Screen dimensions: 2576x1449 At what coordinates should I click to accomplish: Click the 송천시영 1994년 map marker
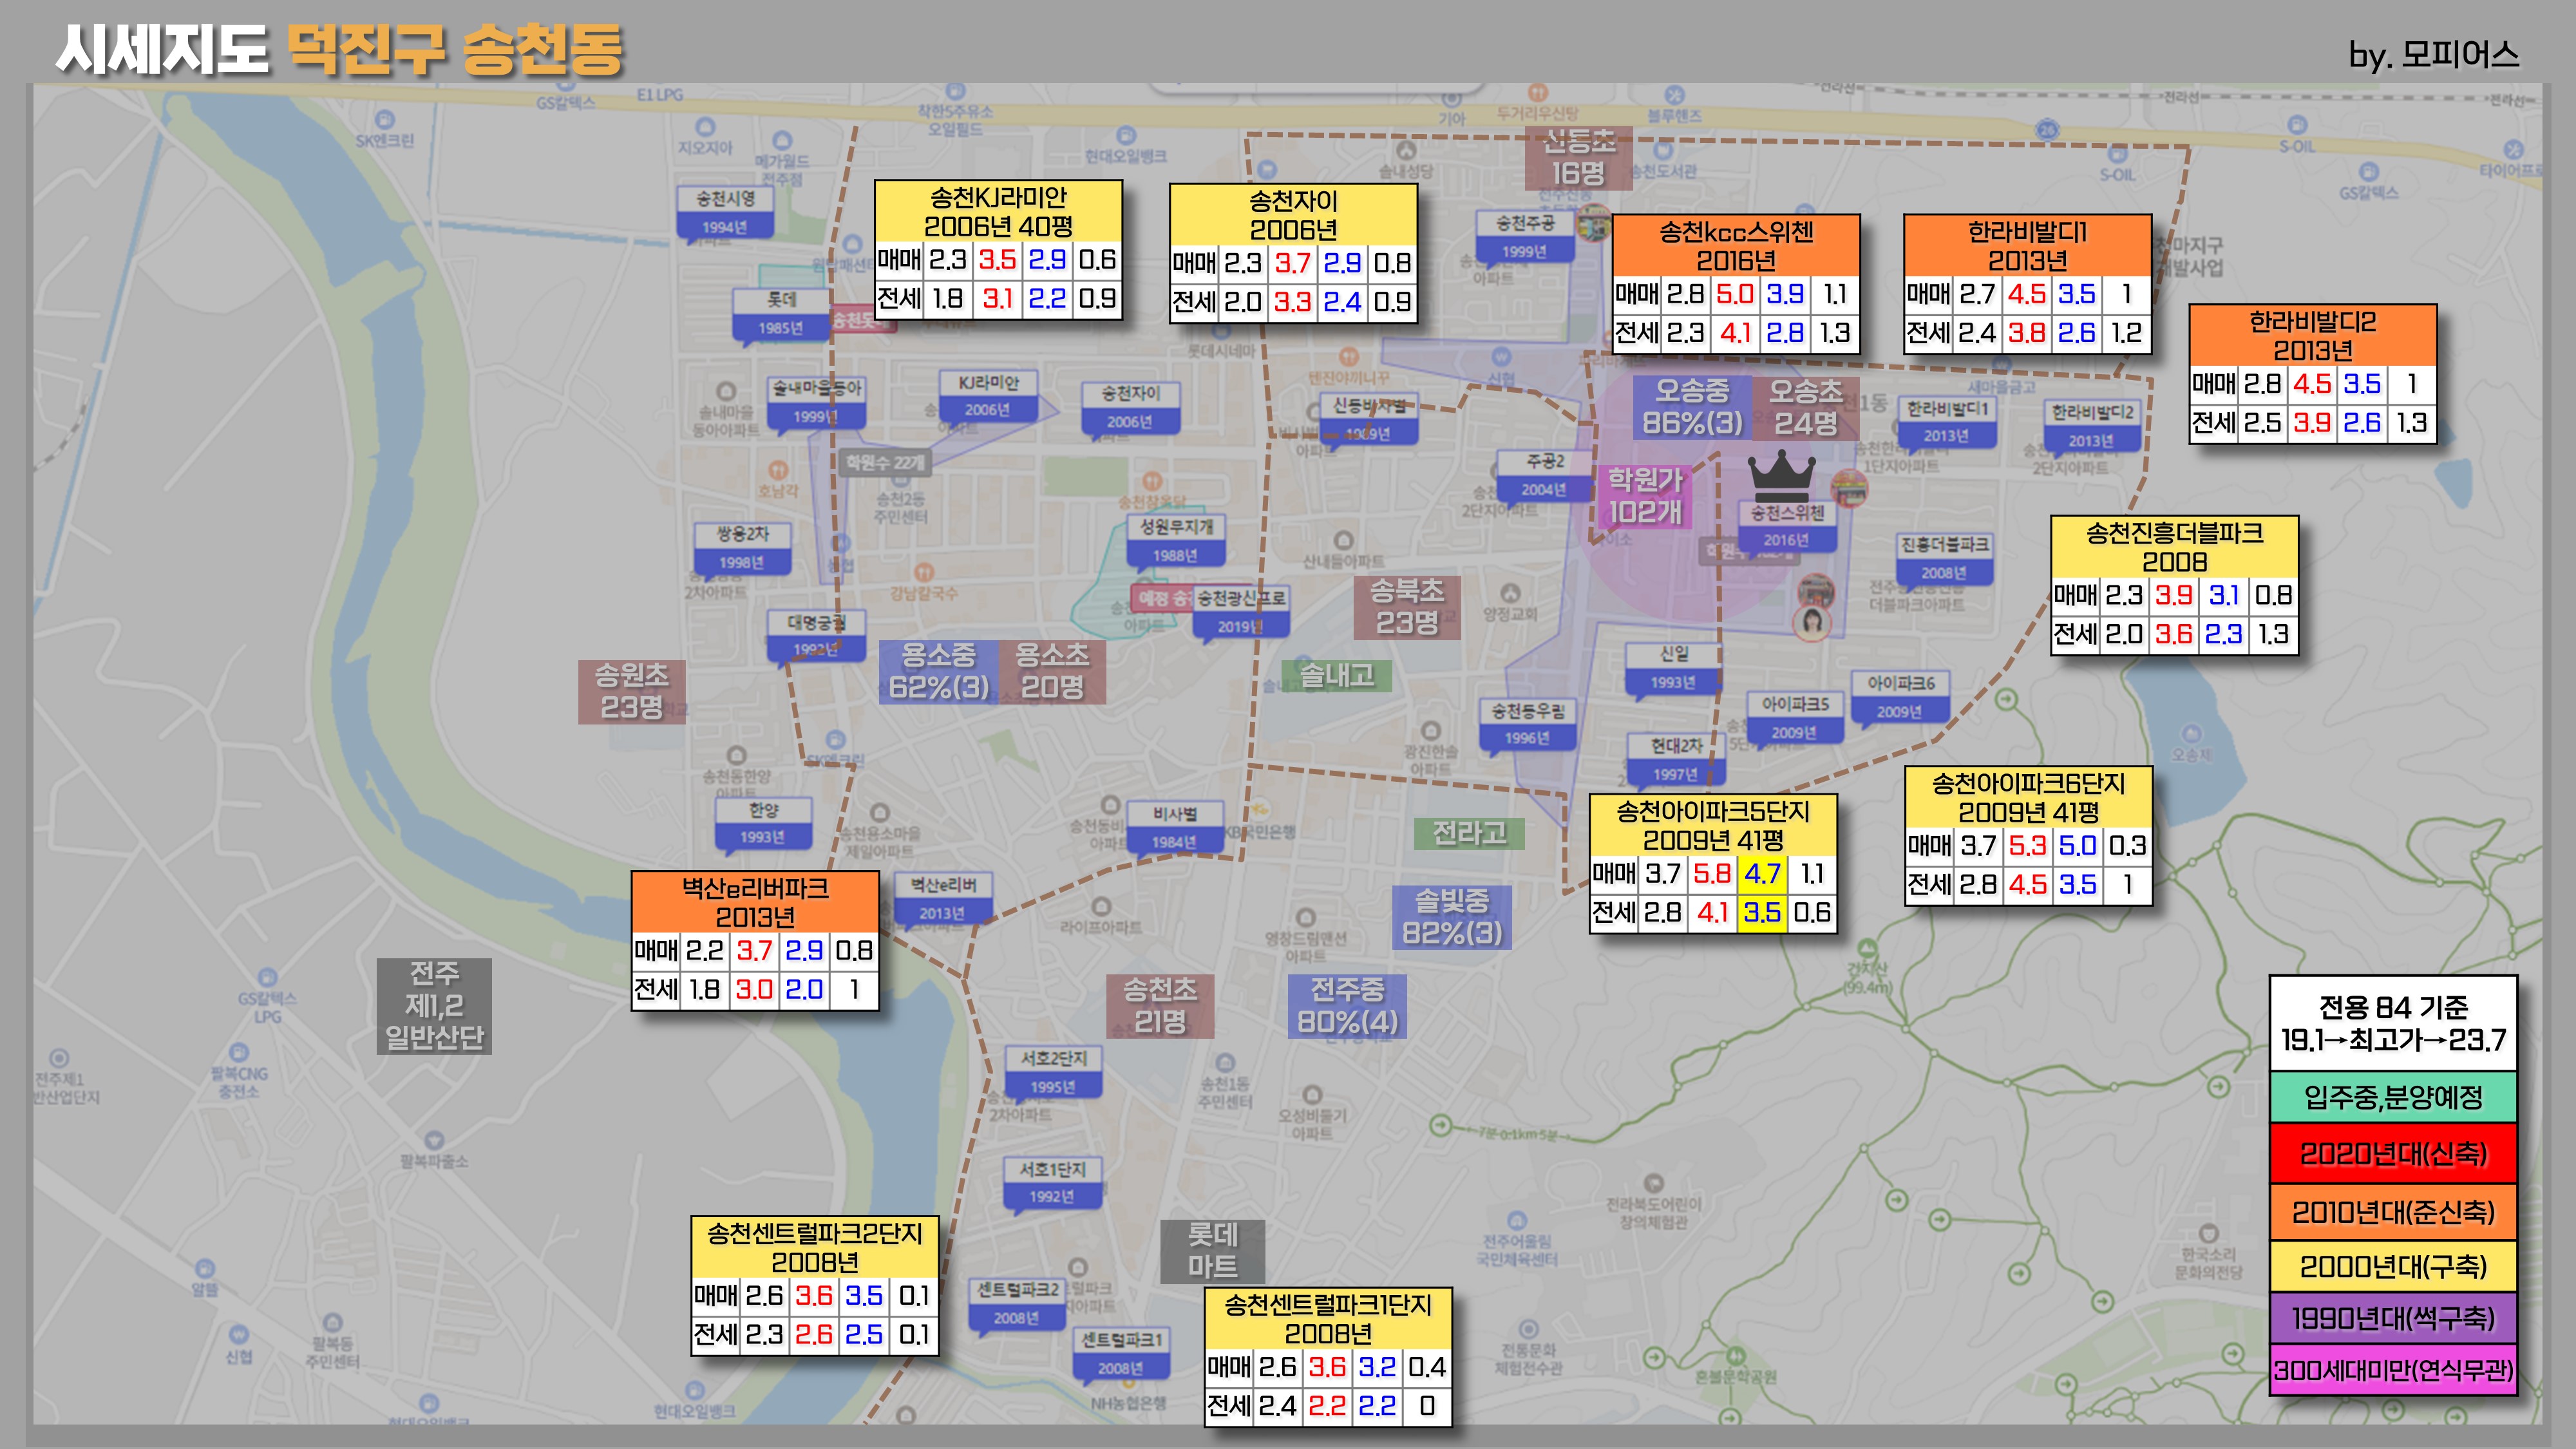coord(725,212)
